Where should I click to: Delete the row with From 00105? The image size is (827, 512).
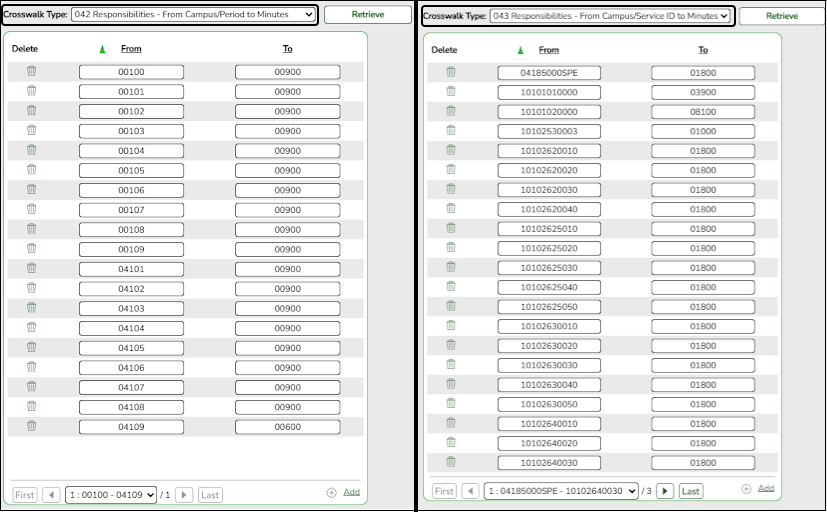32,169
